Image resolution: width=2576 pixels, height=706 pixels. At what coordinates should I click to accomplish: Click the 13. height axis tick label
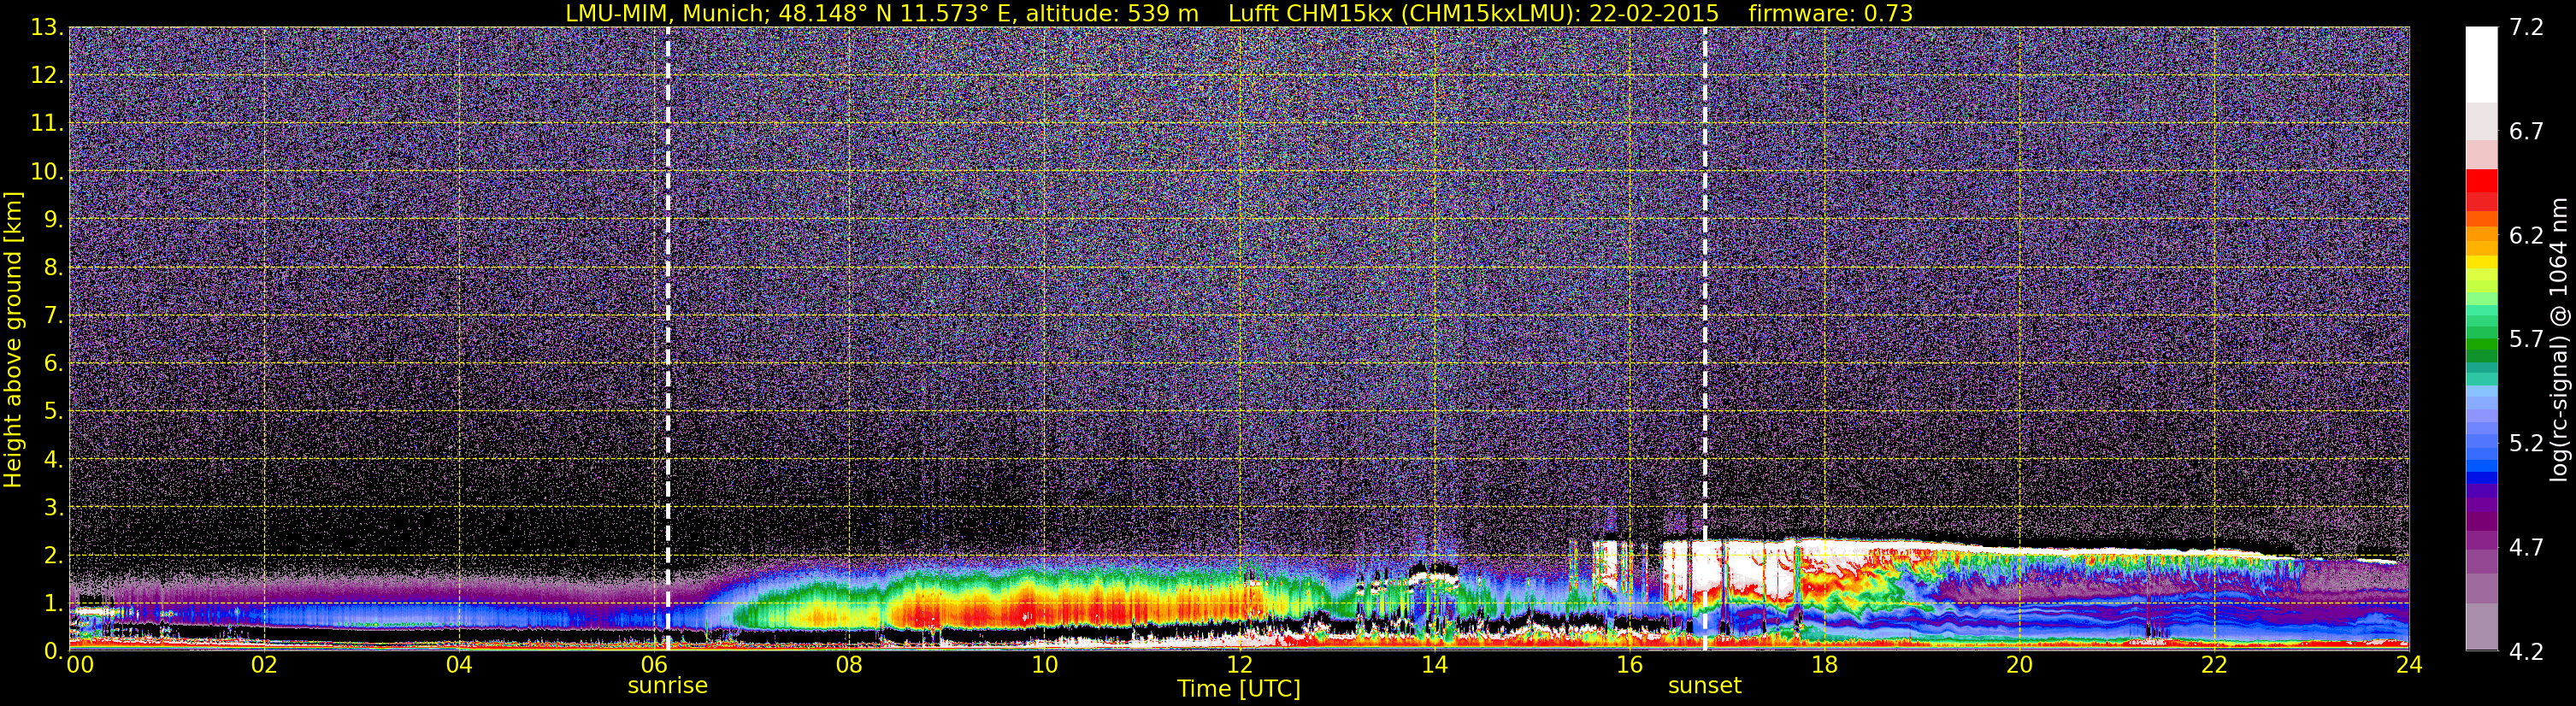coord(47,27)
